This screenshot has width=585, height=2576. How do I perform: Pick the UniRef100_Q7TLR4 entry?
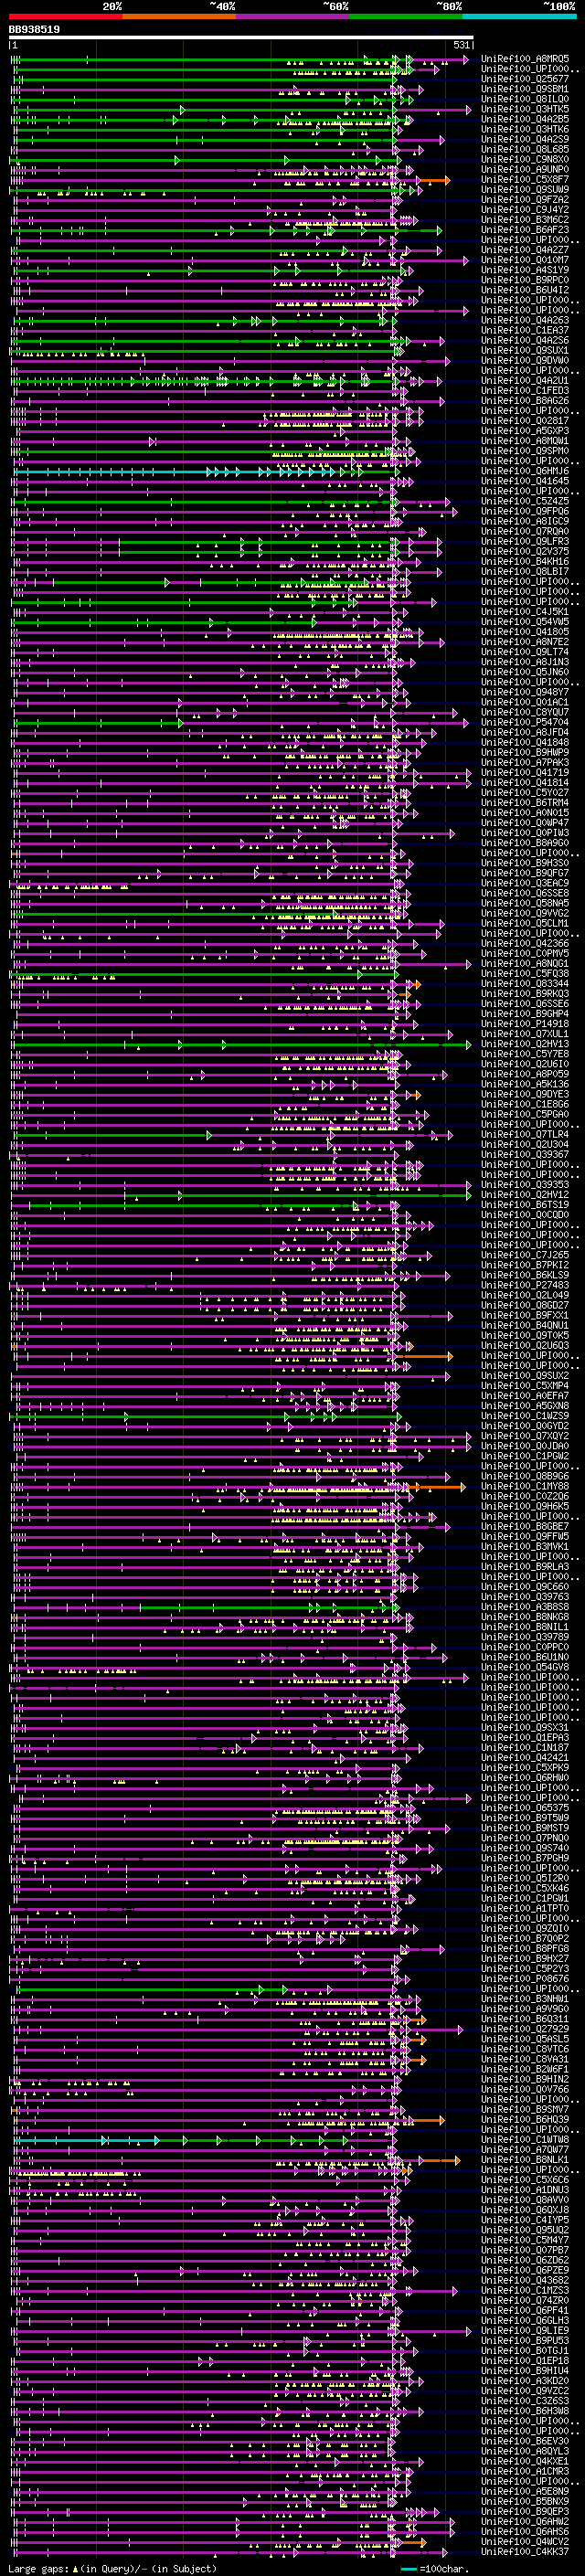[x=525, y=1134]
